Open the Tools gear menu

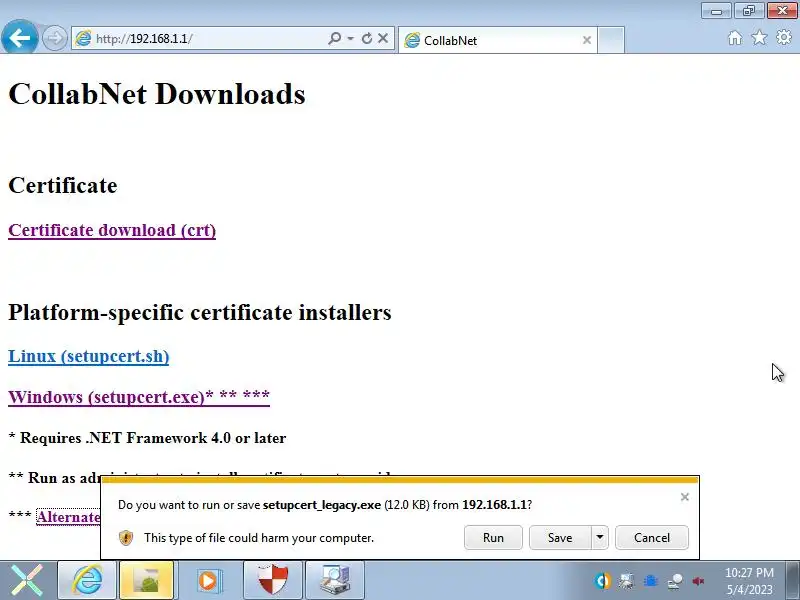pyautogui.click(x=784, y=37)
